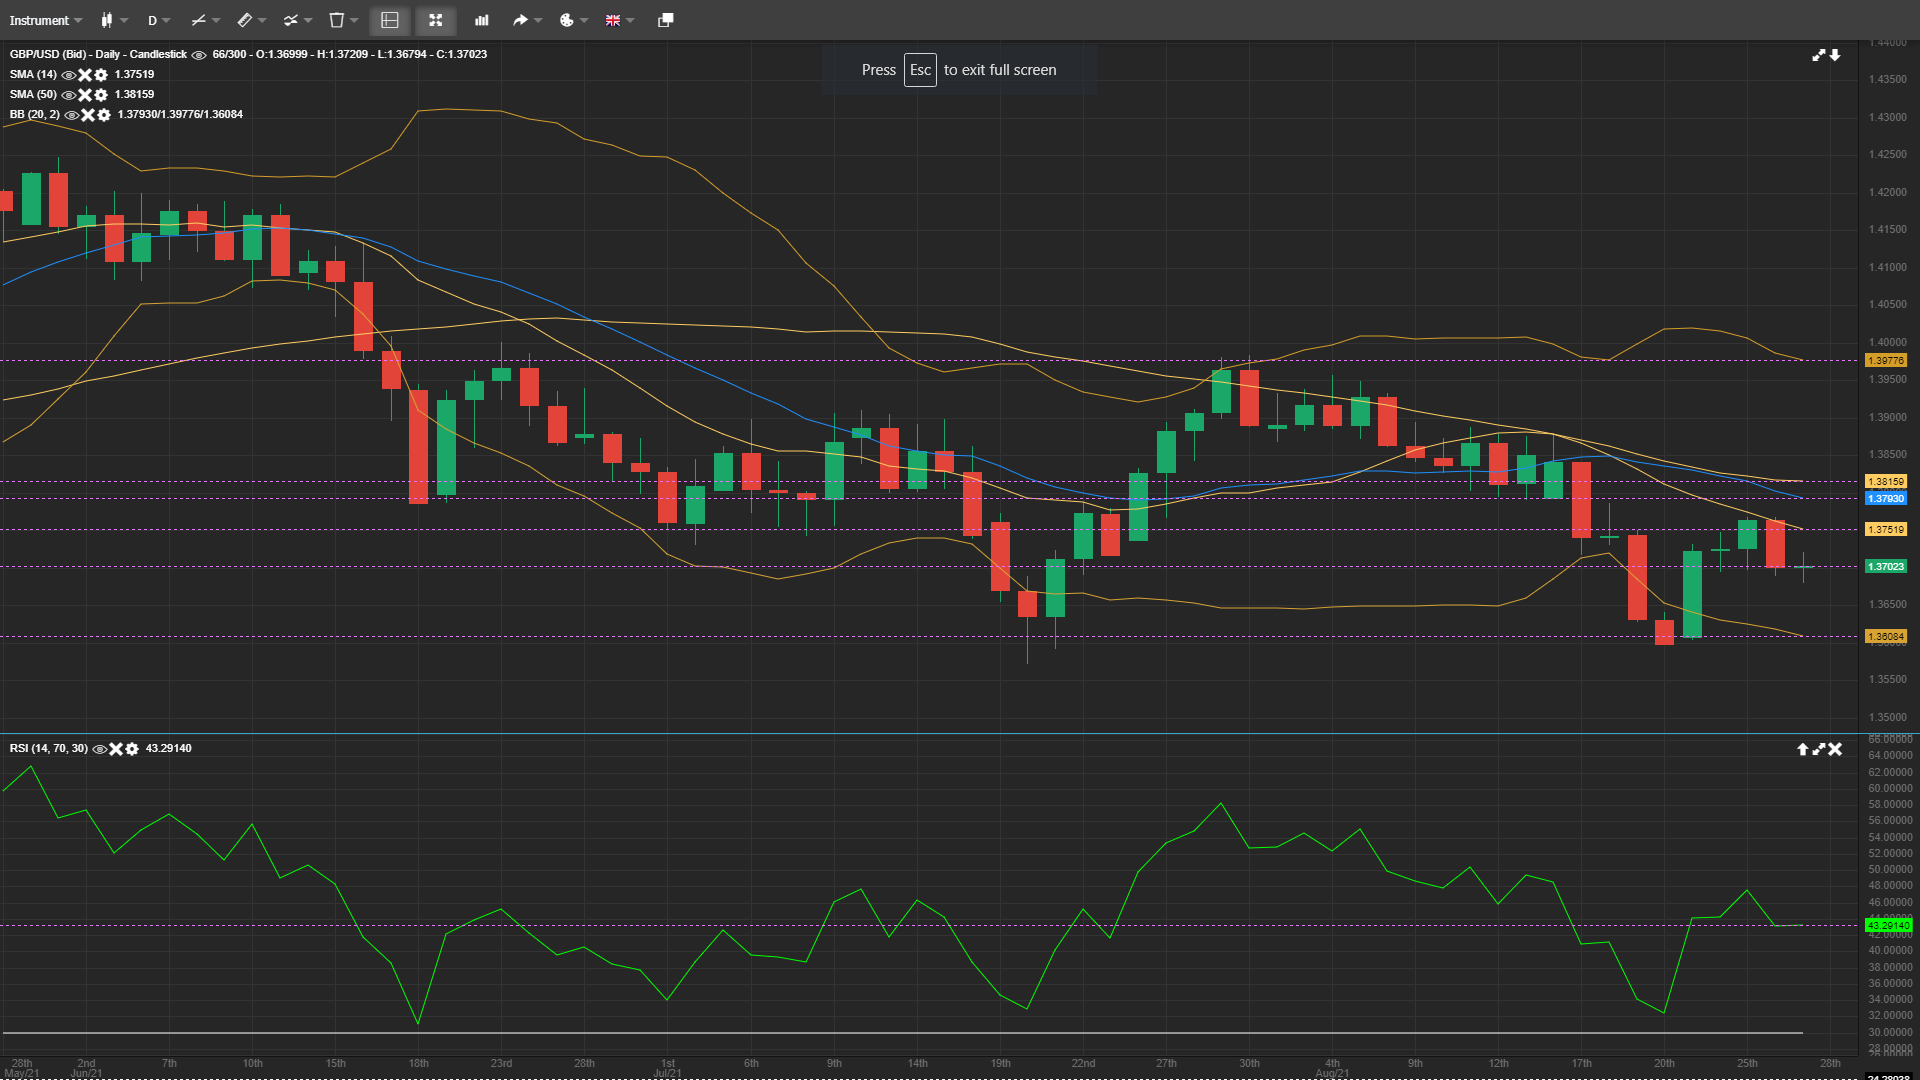Click the green 43.29140 RSI value tag
Screen dimensions: 1920x1080
point(1887,926)
